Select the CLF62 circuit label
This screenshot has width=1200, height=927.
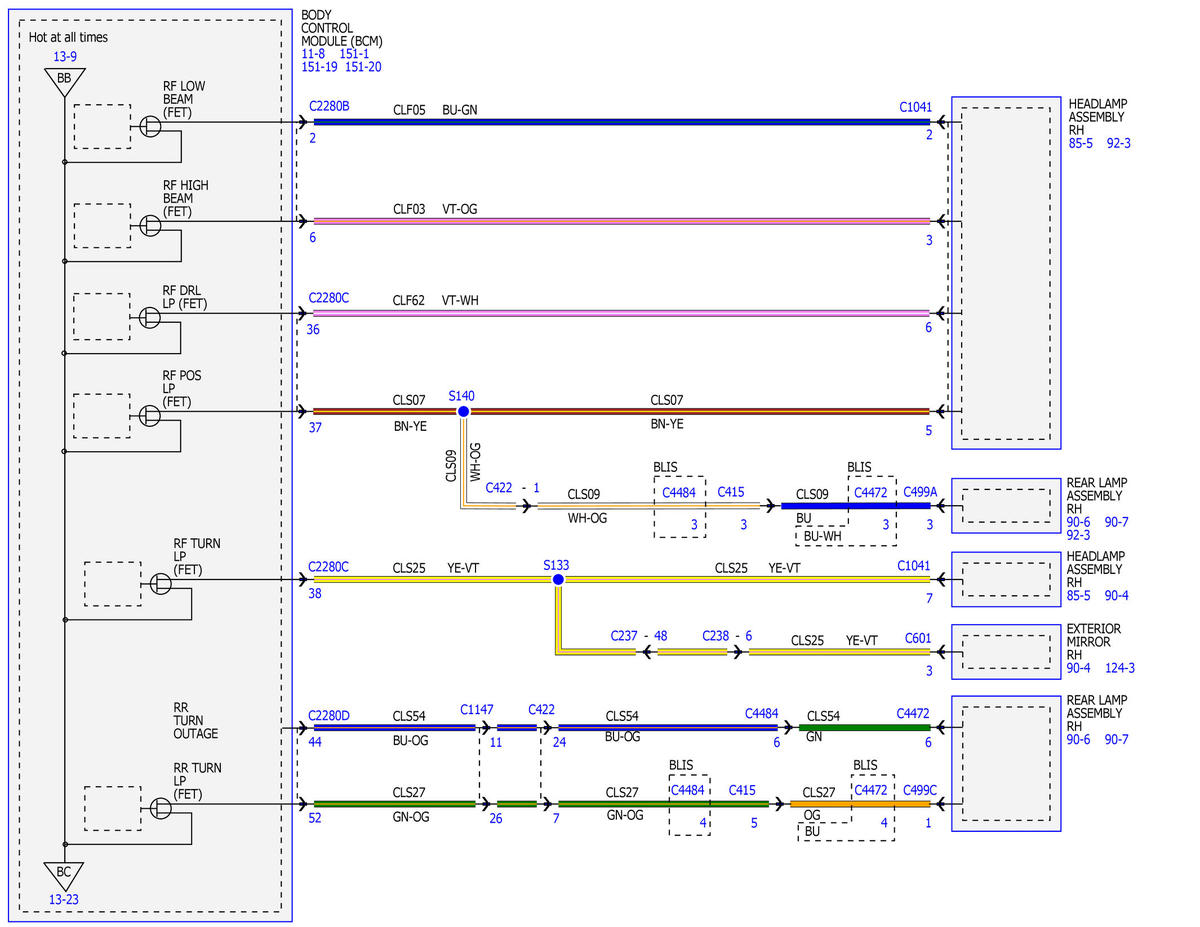pyautogui.click(x=409, y=300)
